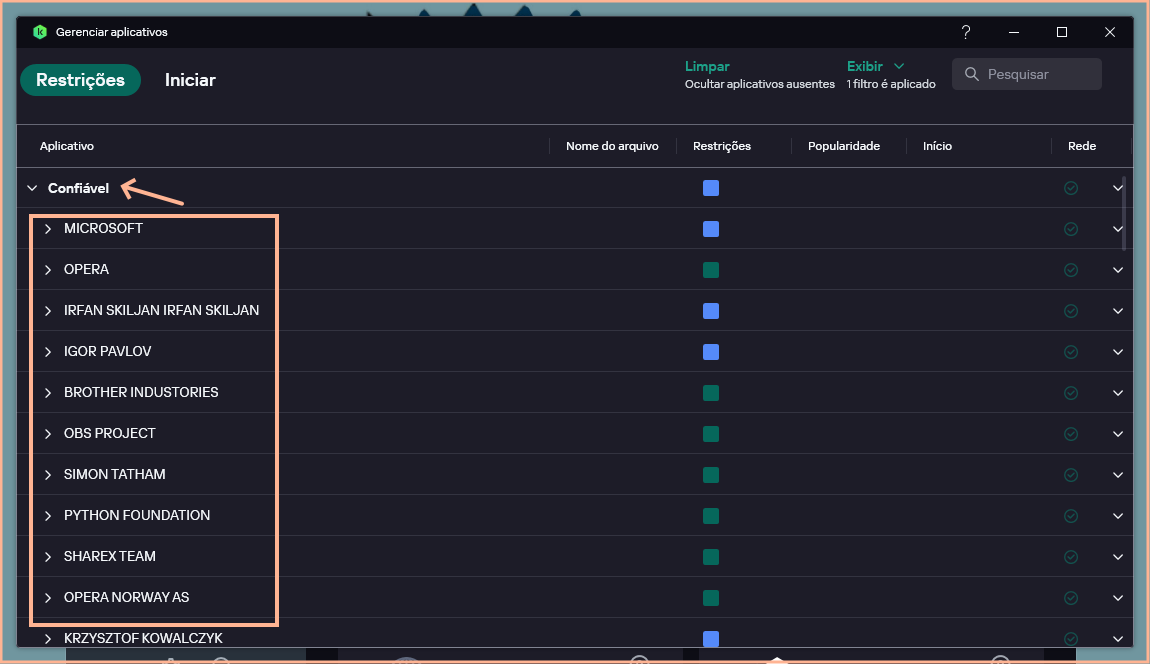Click restriction square for SHAREX TEAM
The image size is (1150, 664).
click(x=711, y=557)
